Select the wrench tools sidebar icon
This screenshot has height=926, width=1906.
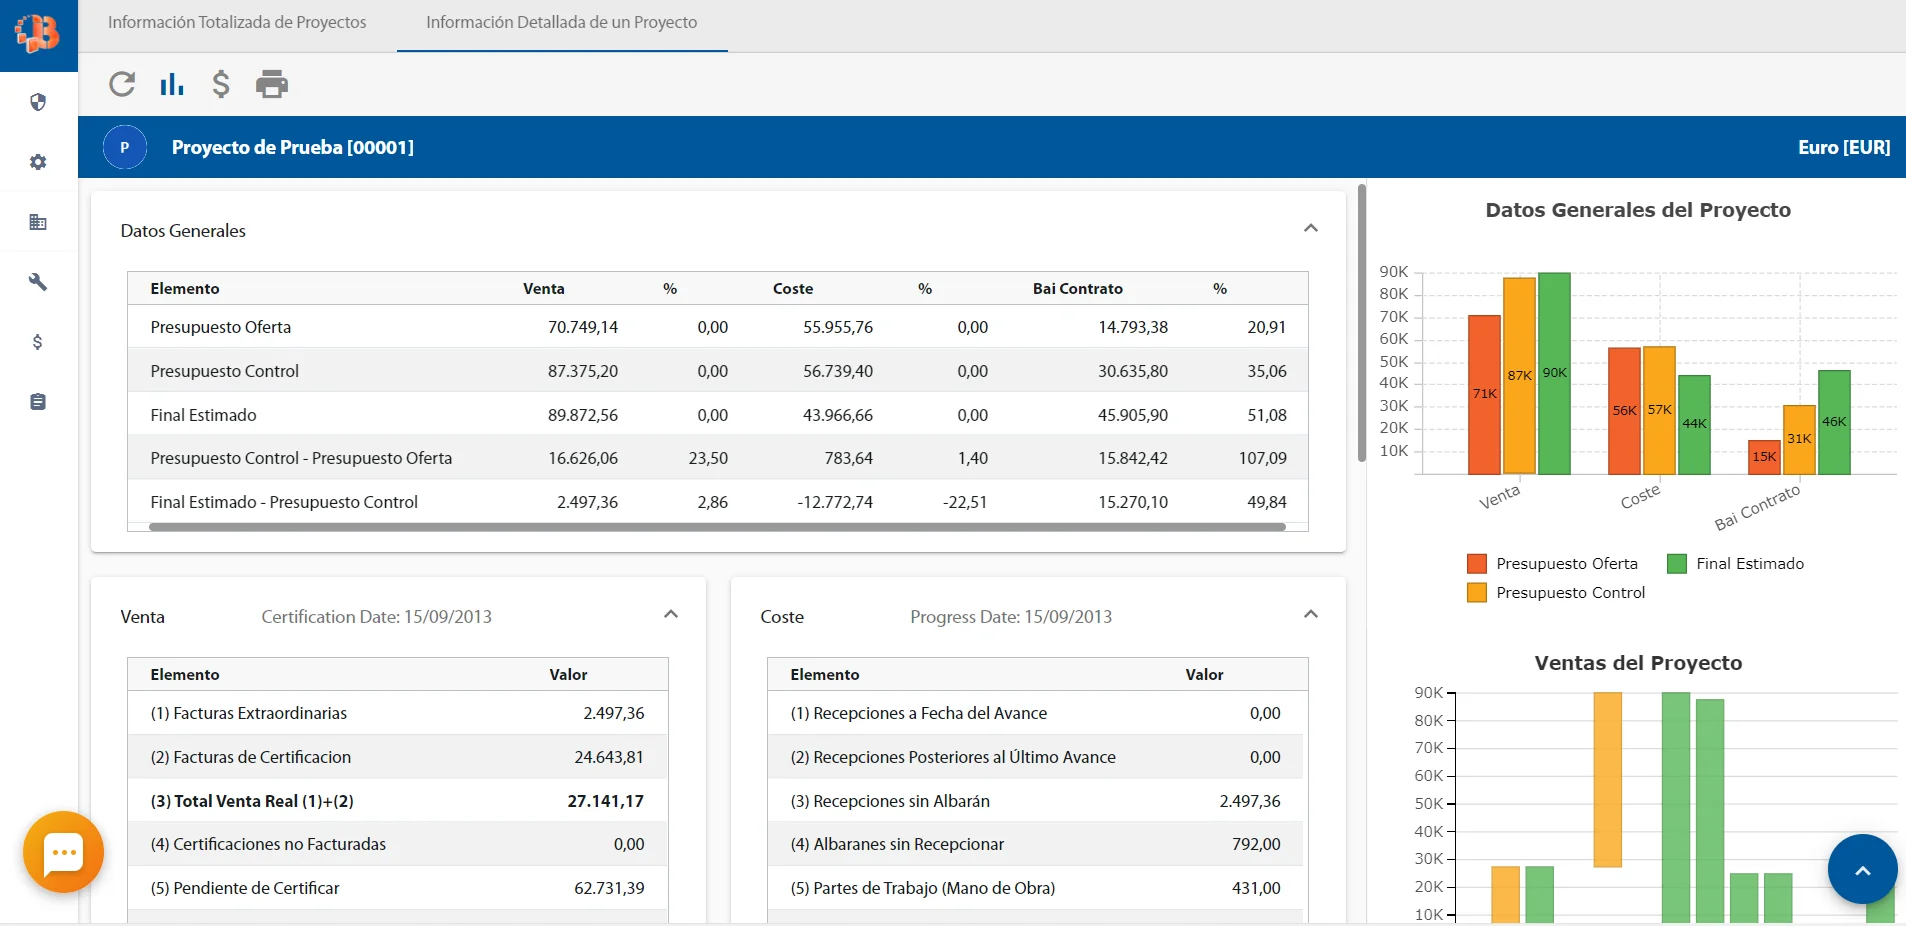(38, 282)
